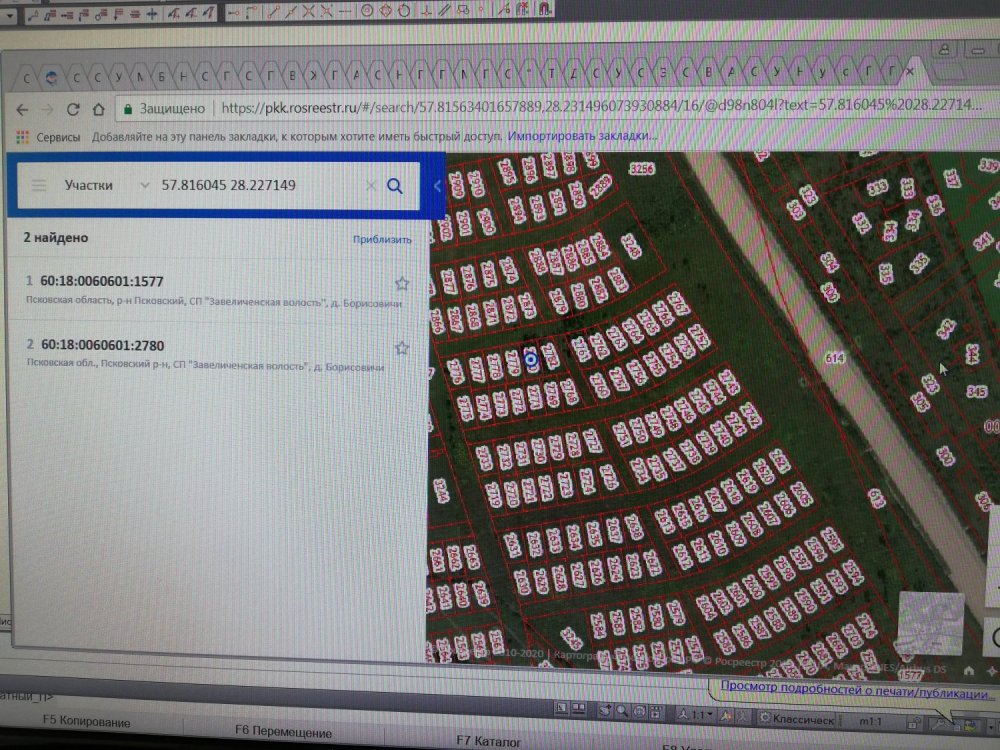Expand the Участки search type dropdown
1000x750 pixels.
pos(145,186)
